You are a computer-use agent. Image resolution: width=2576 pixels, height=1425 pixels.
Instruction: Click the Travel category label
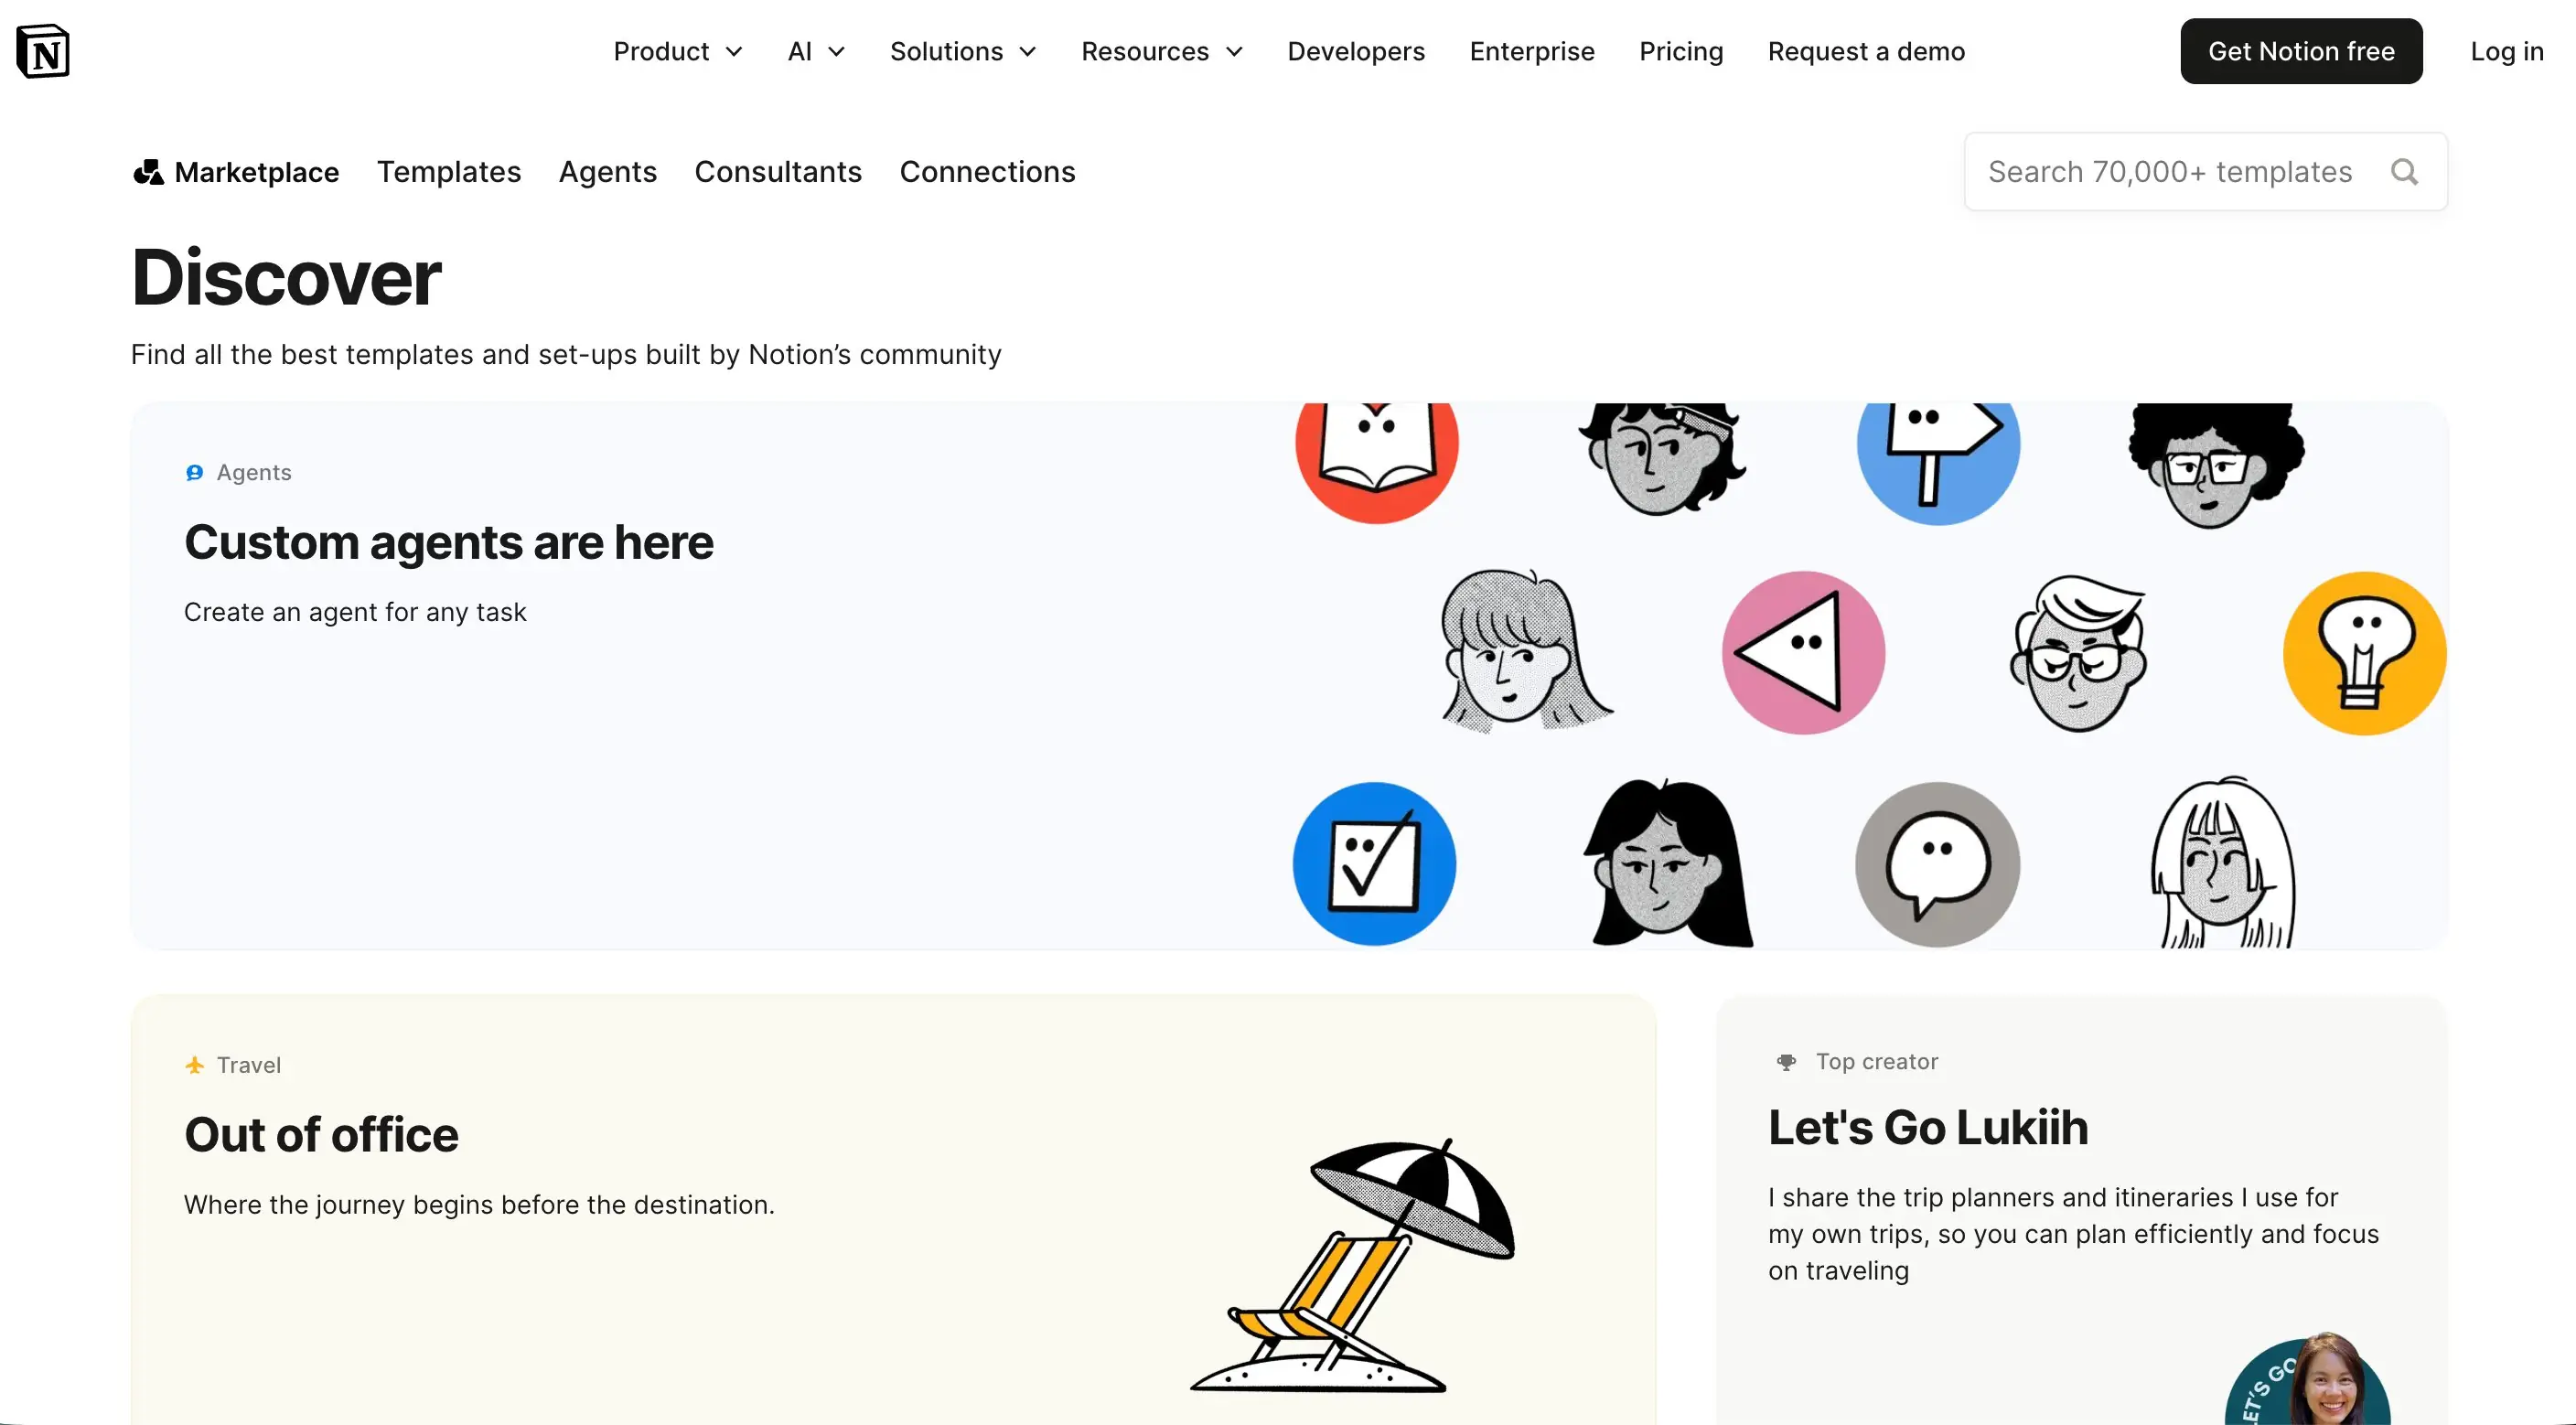click(249, 1065)
